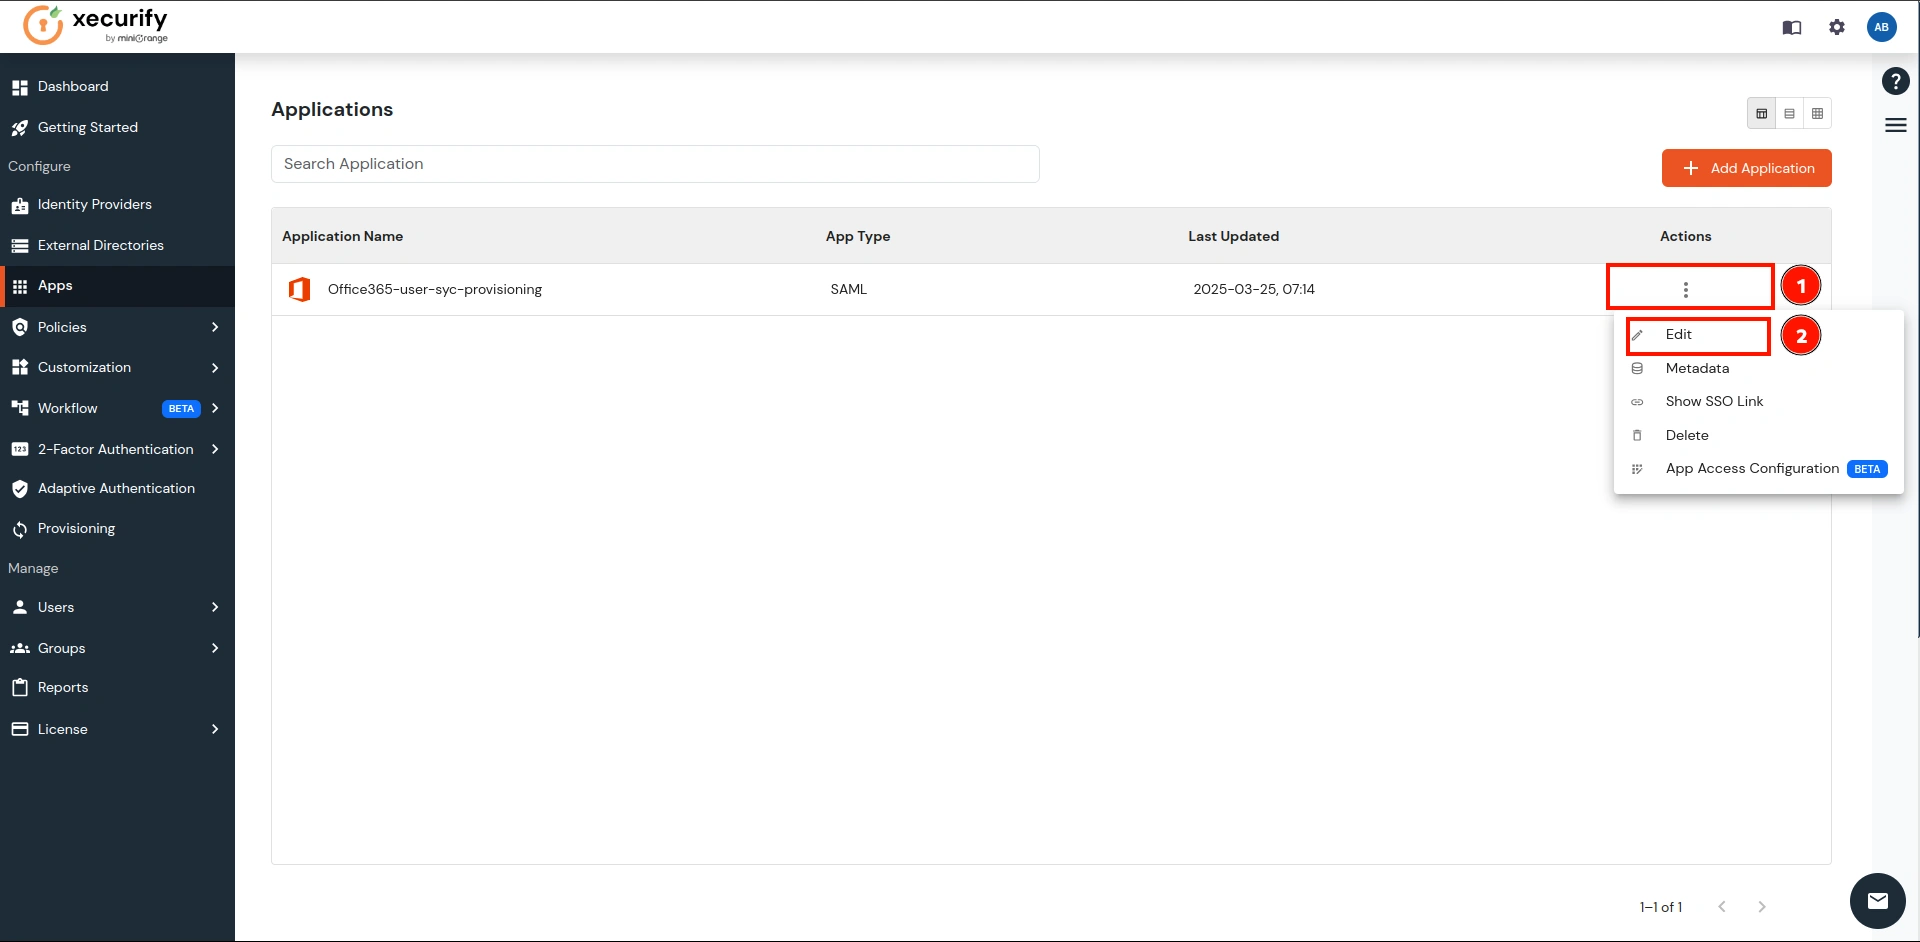Click the mail chat bubble at bottom right

click(x=1878, y=901)
